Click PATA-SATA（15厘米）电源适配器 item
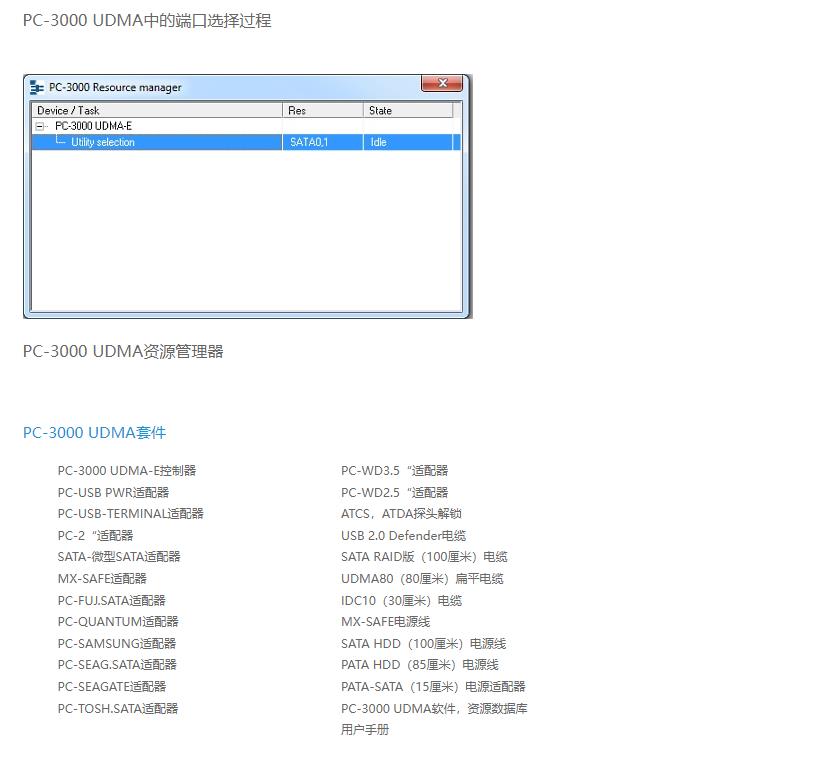This screenshot has width=817, height=757. coord(434,687)
